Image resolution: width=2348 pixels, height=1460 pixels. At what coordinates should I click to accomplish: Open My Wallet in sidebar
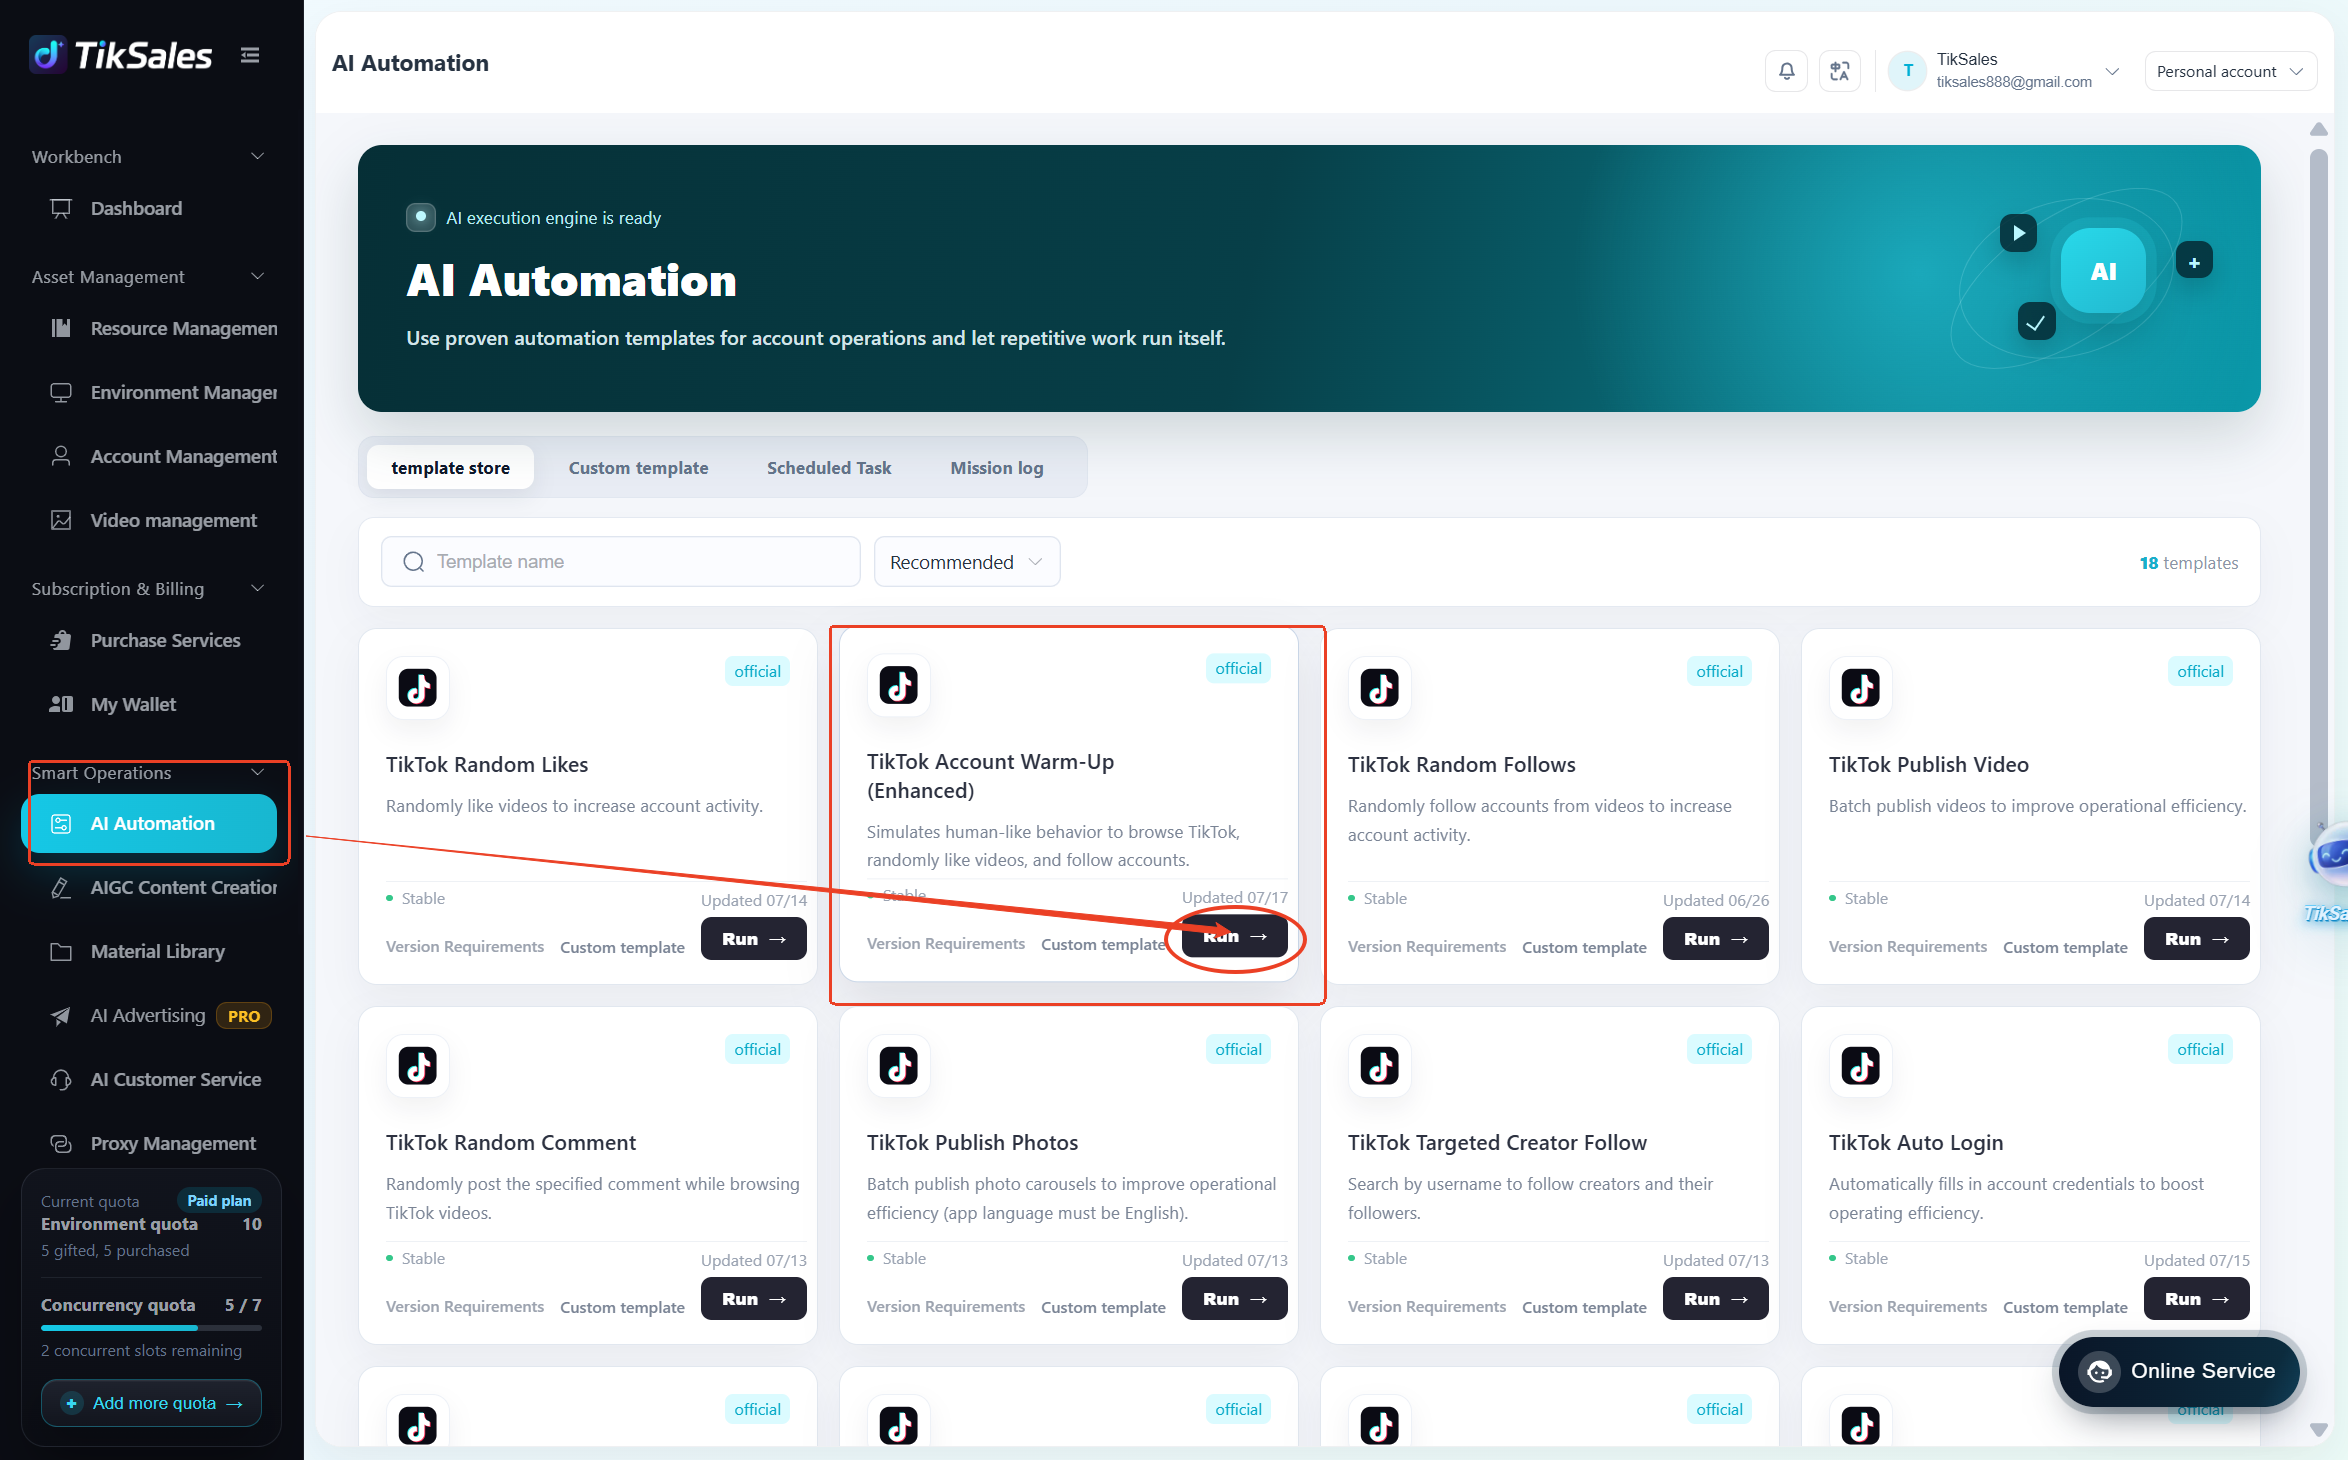click(x=133, y=704)
